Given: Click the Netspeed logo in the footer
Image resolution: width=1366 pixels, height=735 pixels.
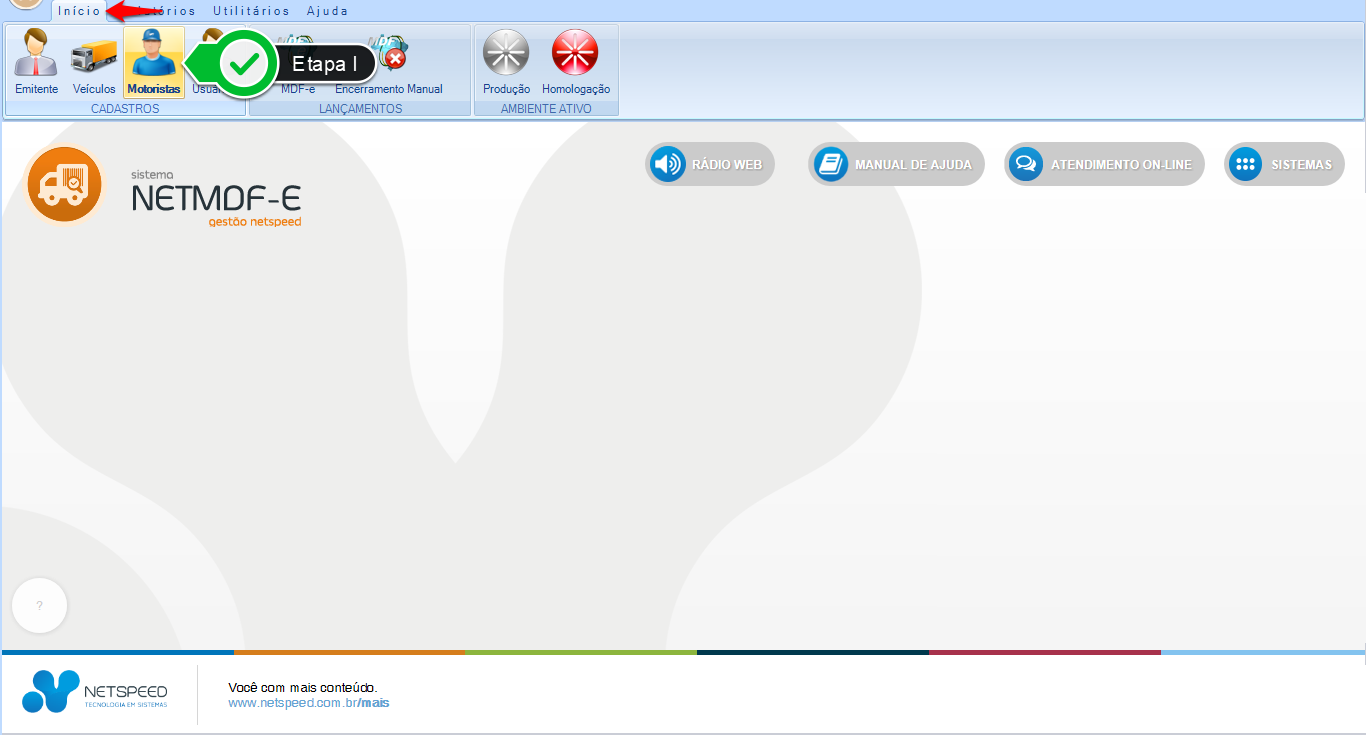Looking at the screenshot, I should [x=95, y=691].
